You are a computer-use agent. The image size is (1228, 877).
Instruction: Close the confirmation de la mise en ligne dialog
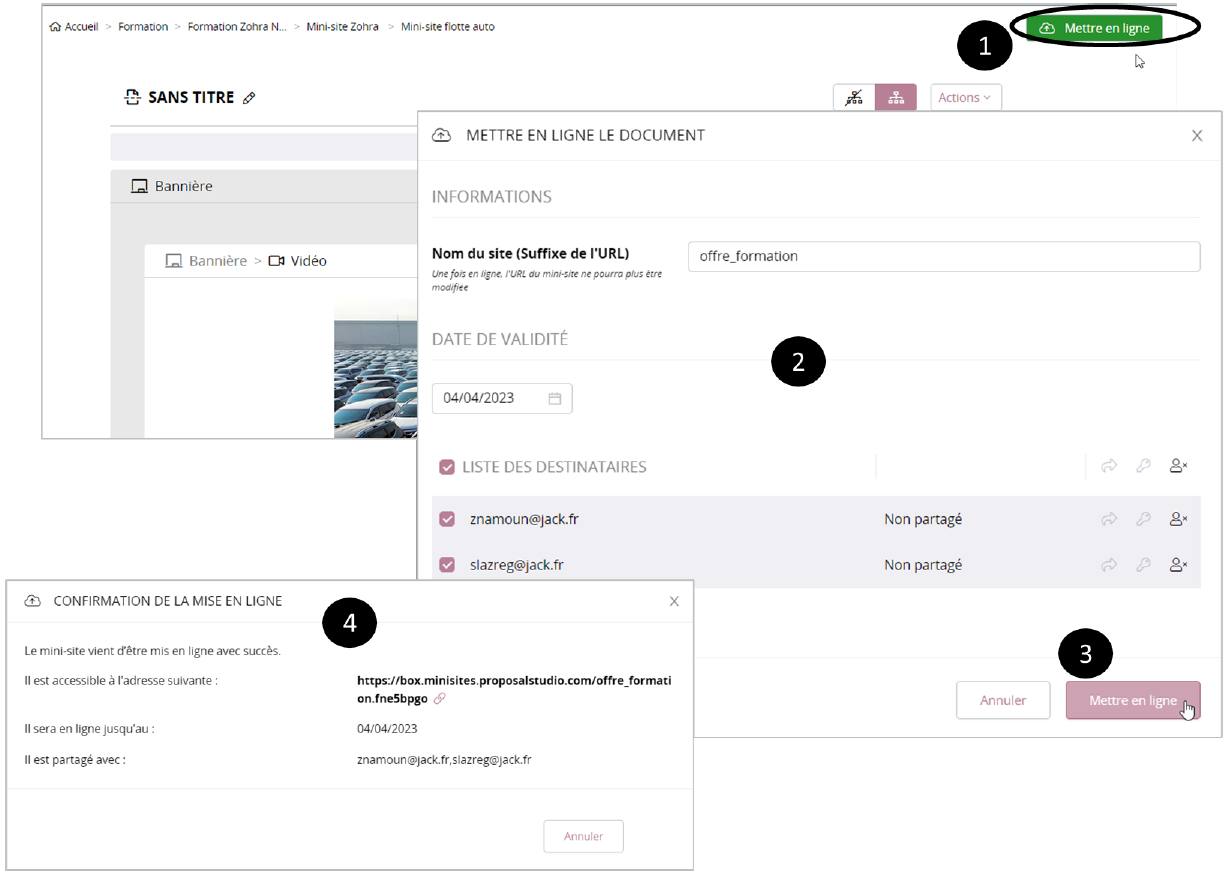tap(674, 601)
